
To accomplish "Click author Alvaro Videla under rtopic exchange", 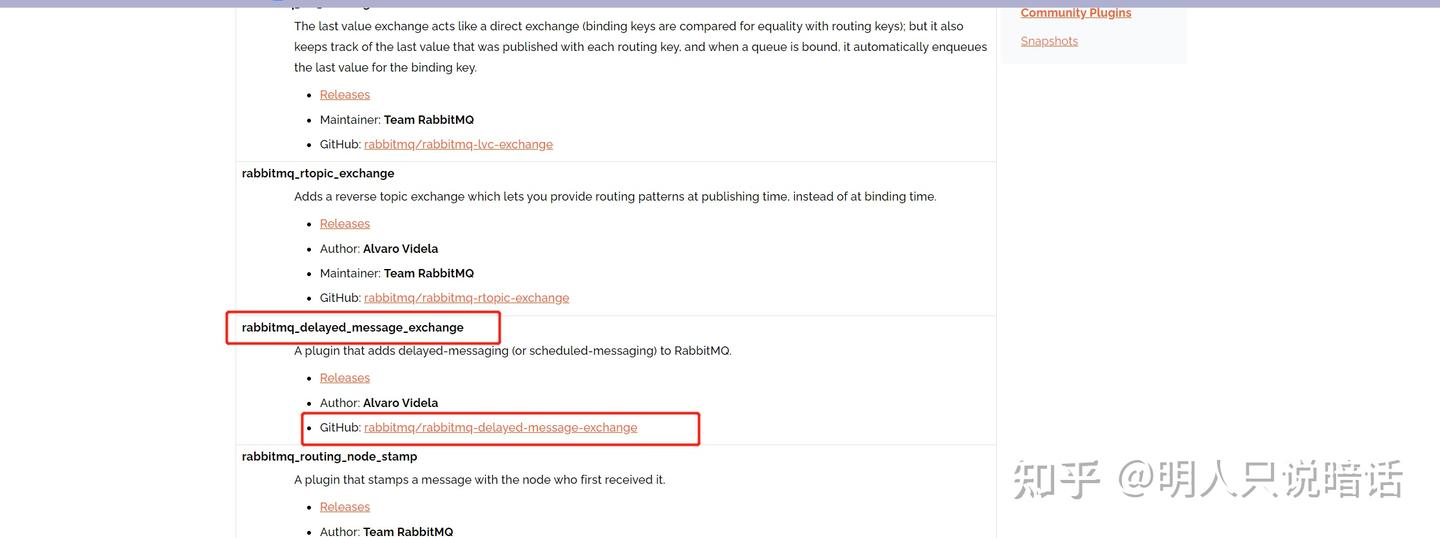I will click(x=400, y=249).
